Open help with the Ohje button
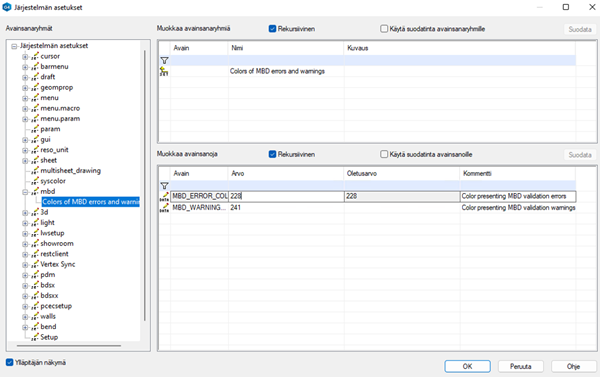This screenshot has width=600, height=377. click(x=573, y=366)
